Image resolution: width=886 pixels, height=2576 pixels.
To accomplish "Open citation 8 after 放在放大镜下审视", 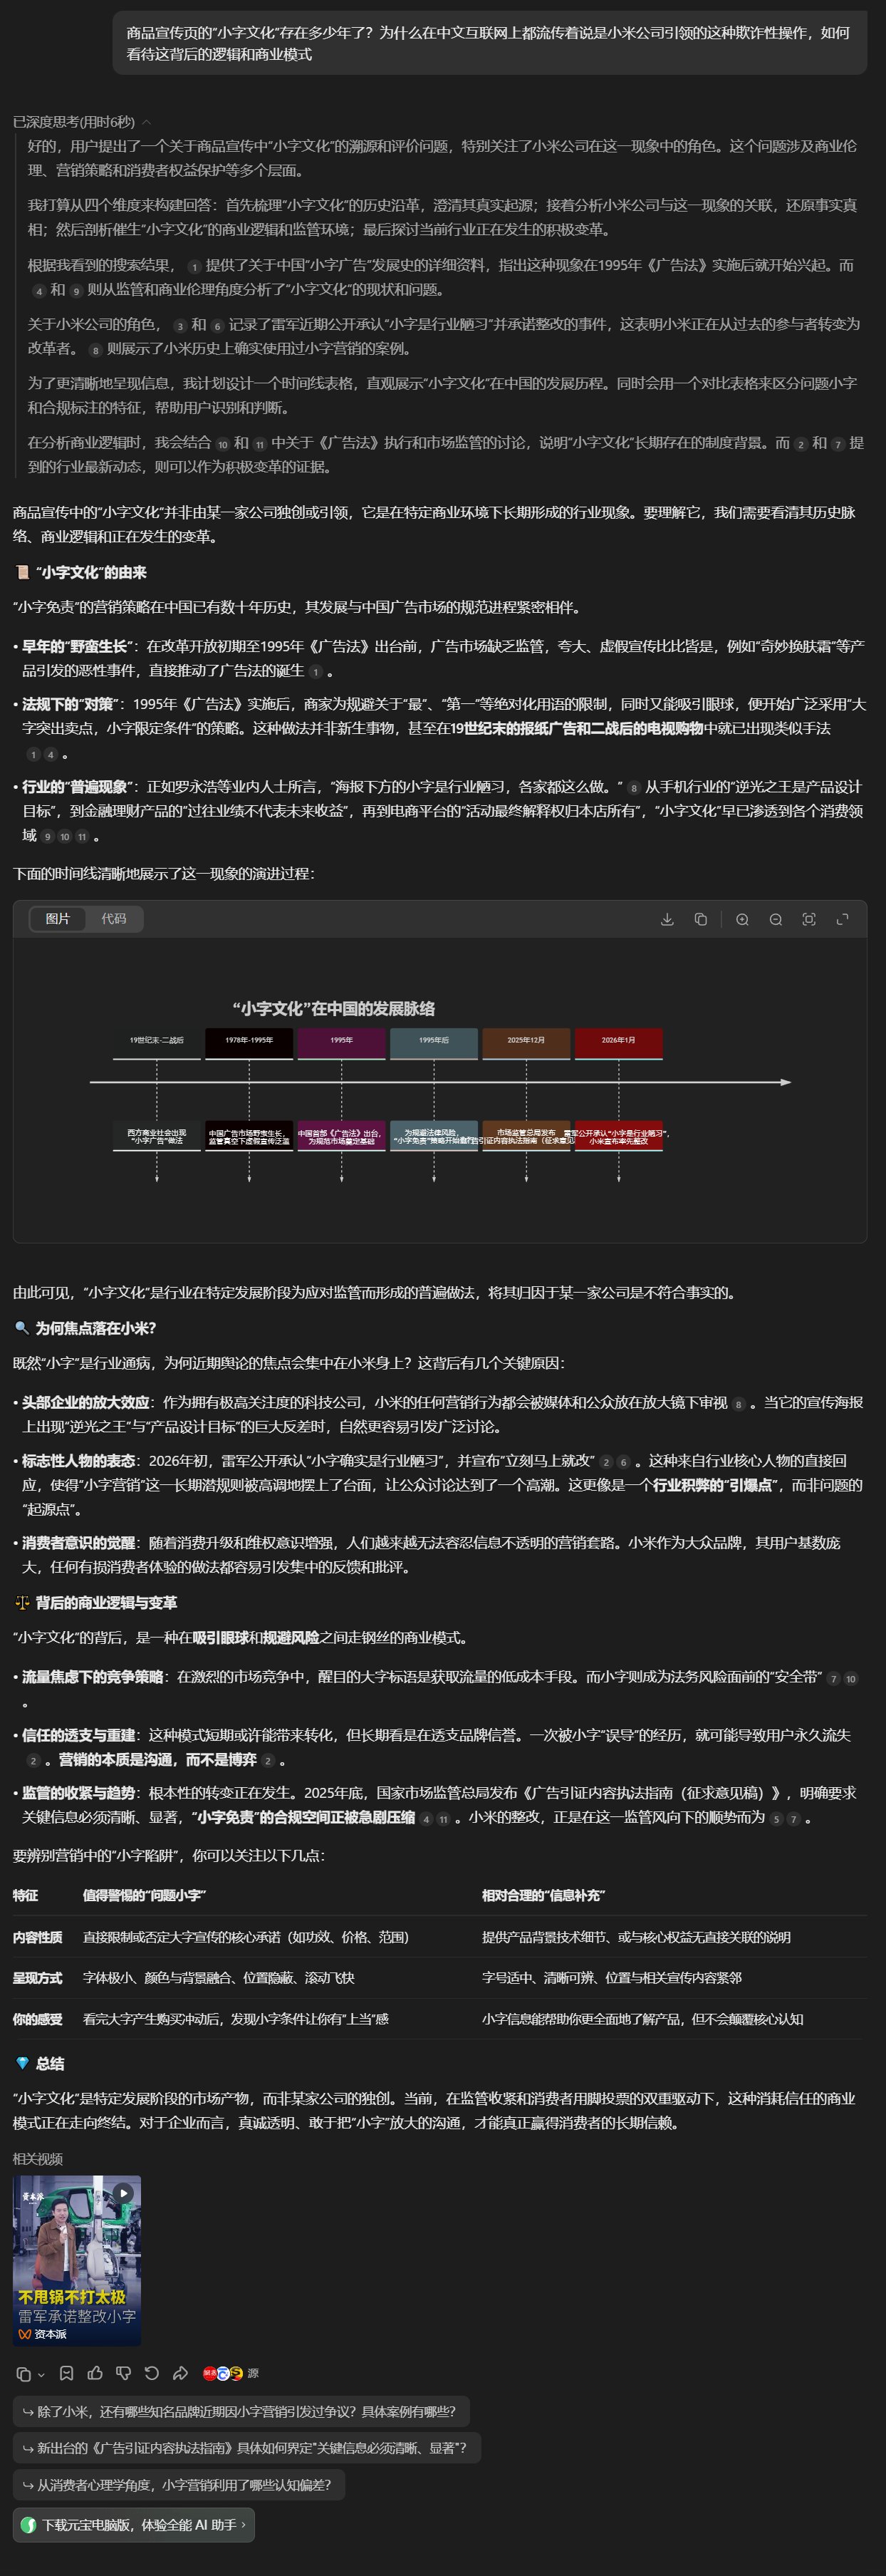I will coord(739,1404).
